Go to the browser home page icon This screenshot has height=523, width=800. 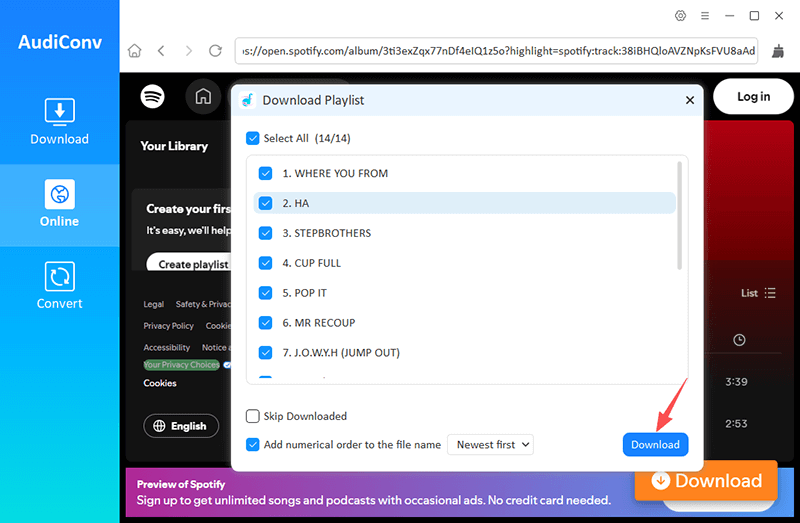[x=135, y=51]
